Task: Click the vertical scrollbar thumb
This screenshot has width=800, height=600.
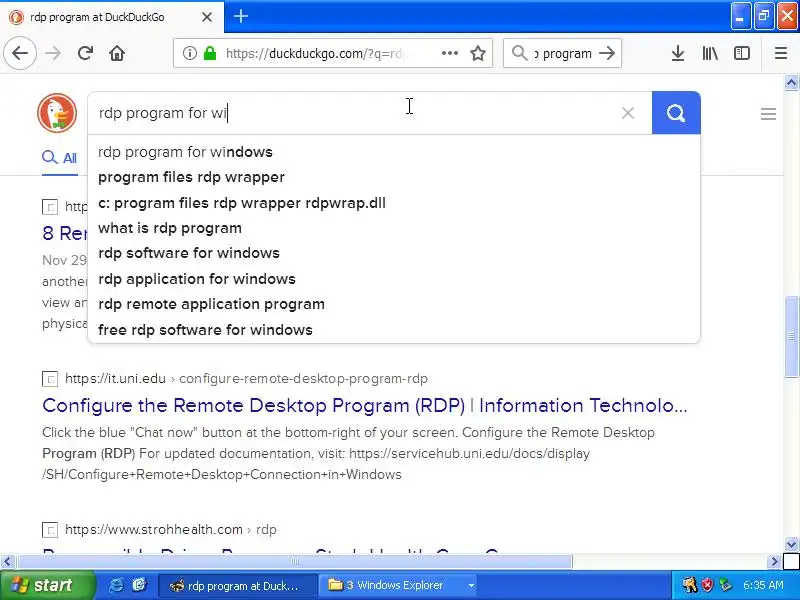Action: (x=791, y=336)
